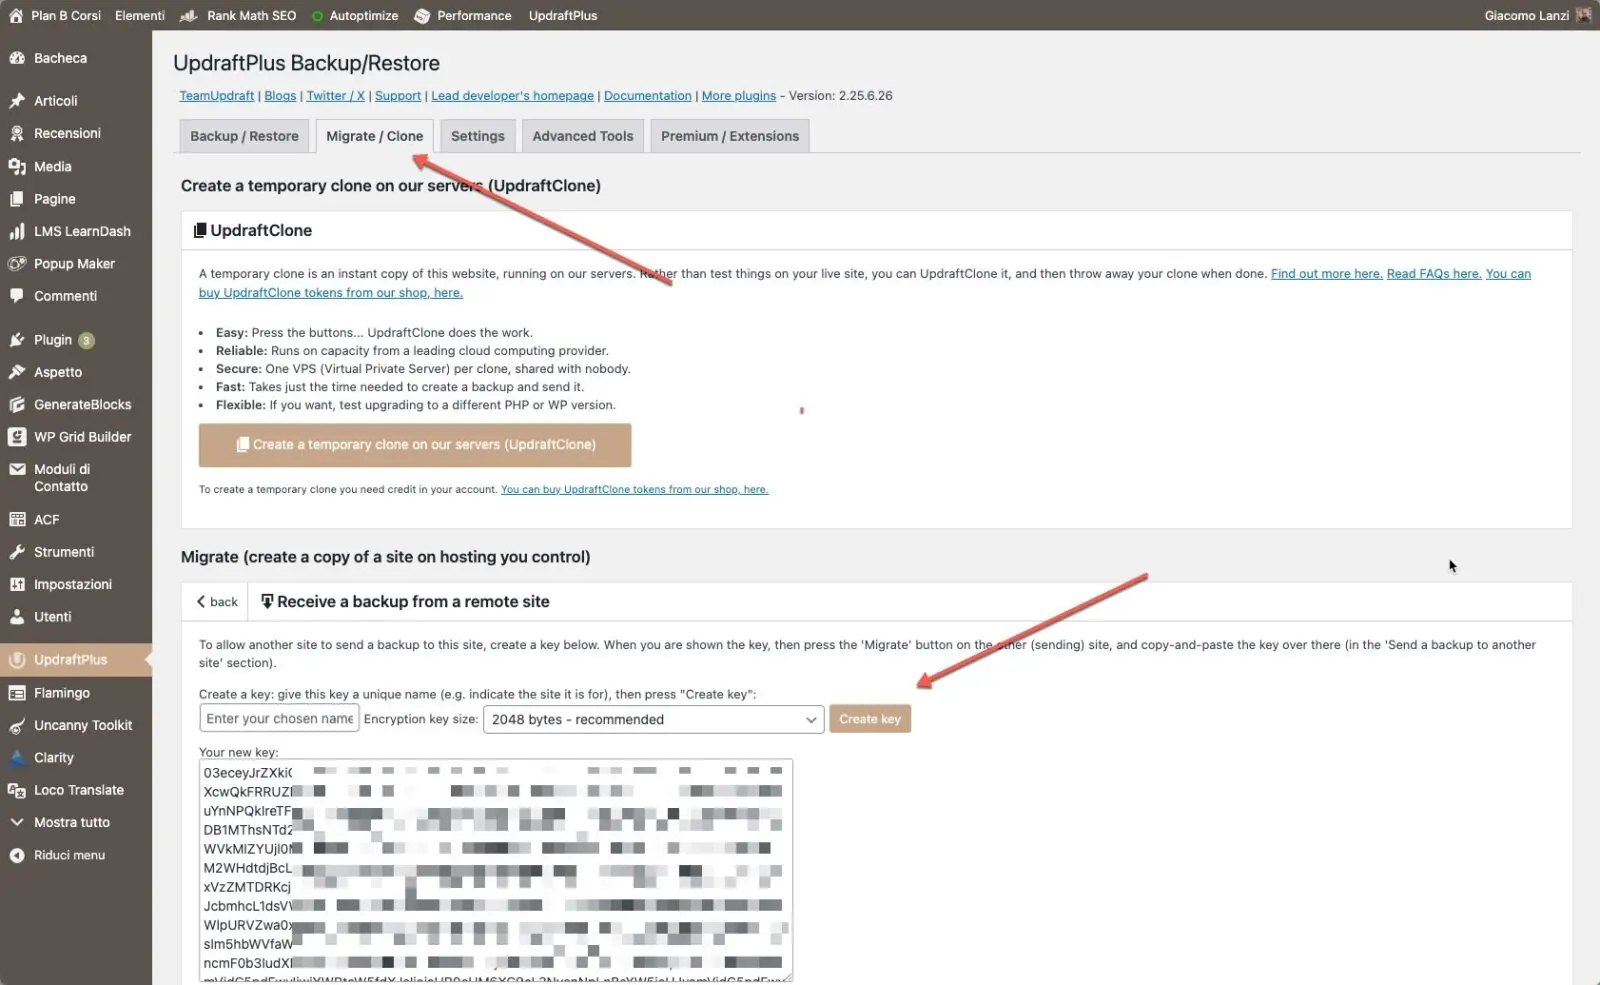Click inside the Your new key textarea
The image size is (1600, 985).
[x=496, y=870]
